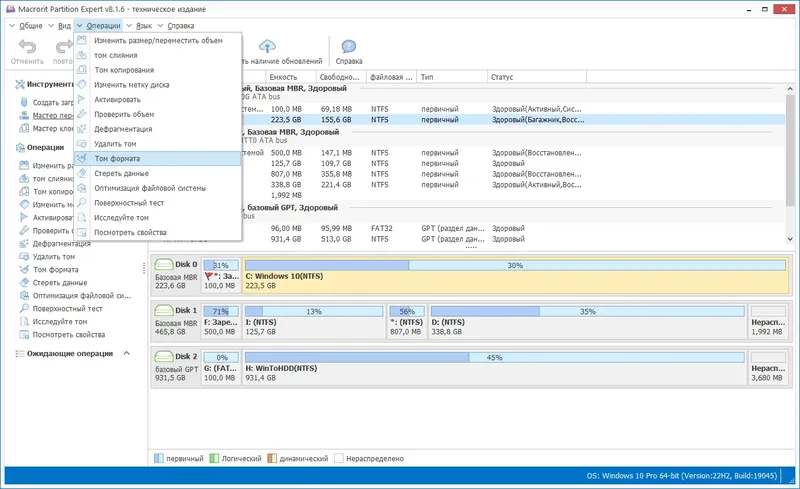Screen dimensions: 800x489
Task: Click the Удалить том icon in sidebar
Action: (24, 257)
